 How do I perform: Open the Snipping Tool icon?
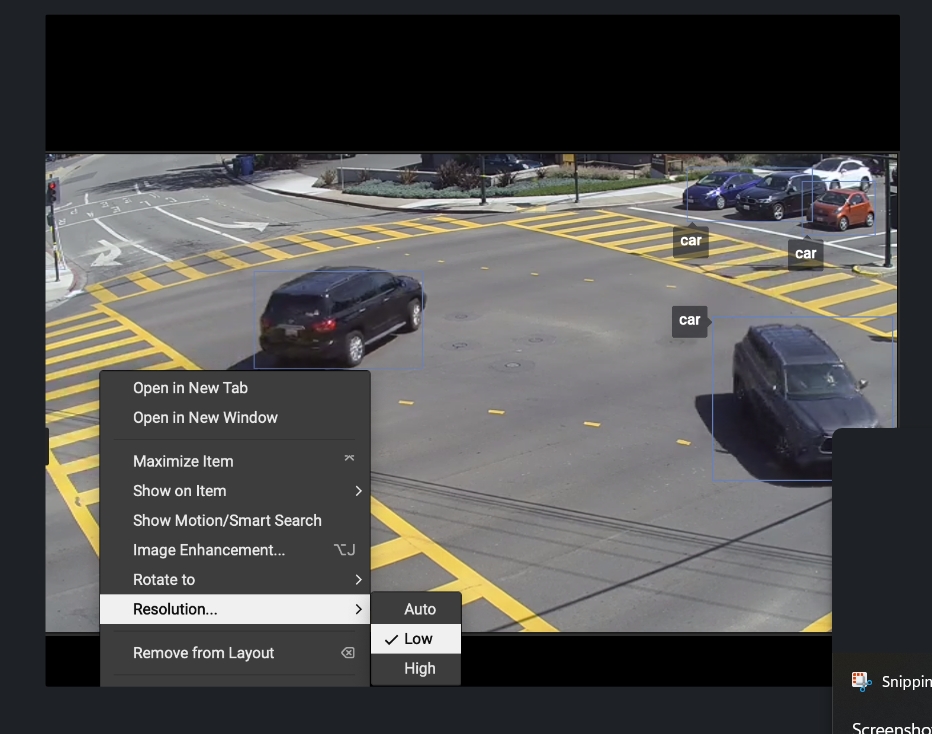pyautogui.click(x=861, y=681)
